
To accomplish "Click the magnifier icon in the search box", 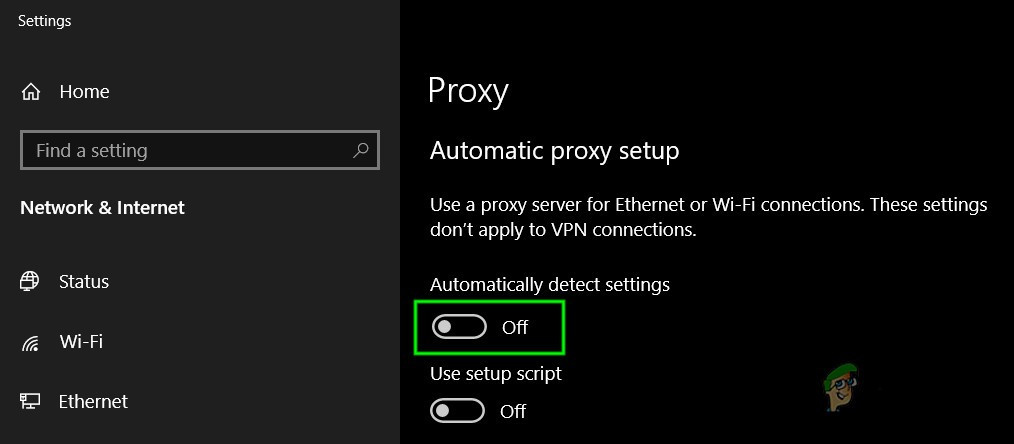I will point(361,151).
